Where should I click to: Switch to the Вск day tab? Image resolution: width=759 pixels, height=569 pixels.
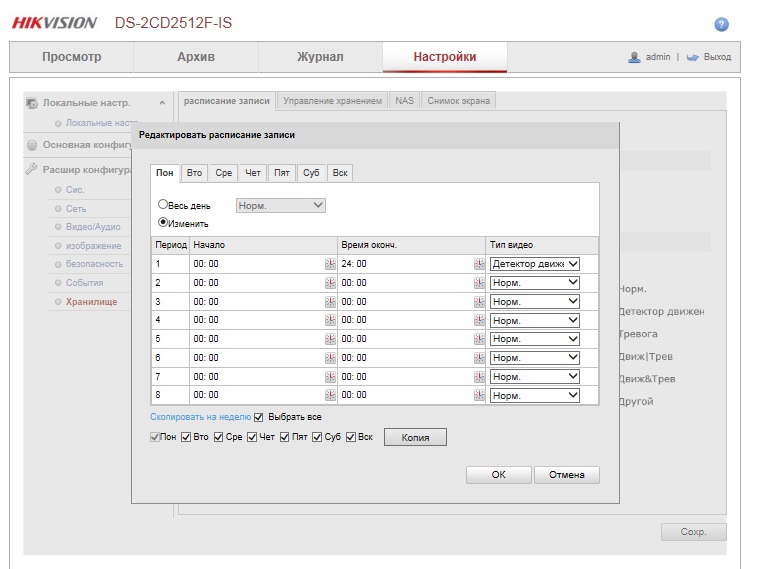pos(340,173)
